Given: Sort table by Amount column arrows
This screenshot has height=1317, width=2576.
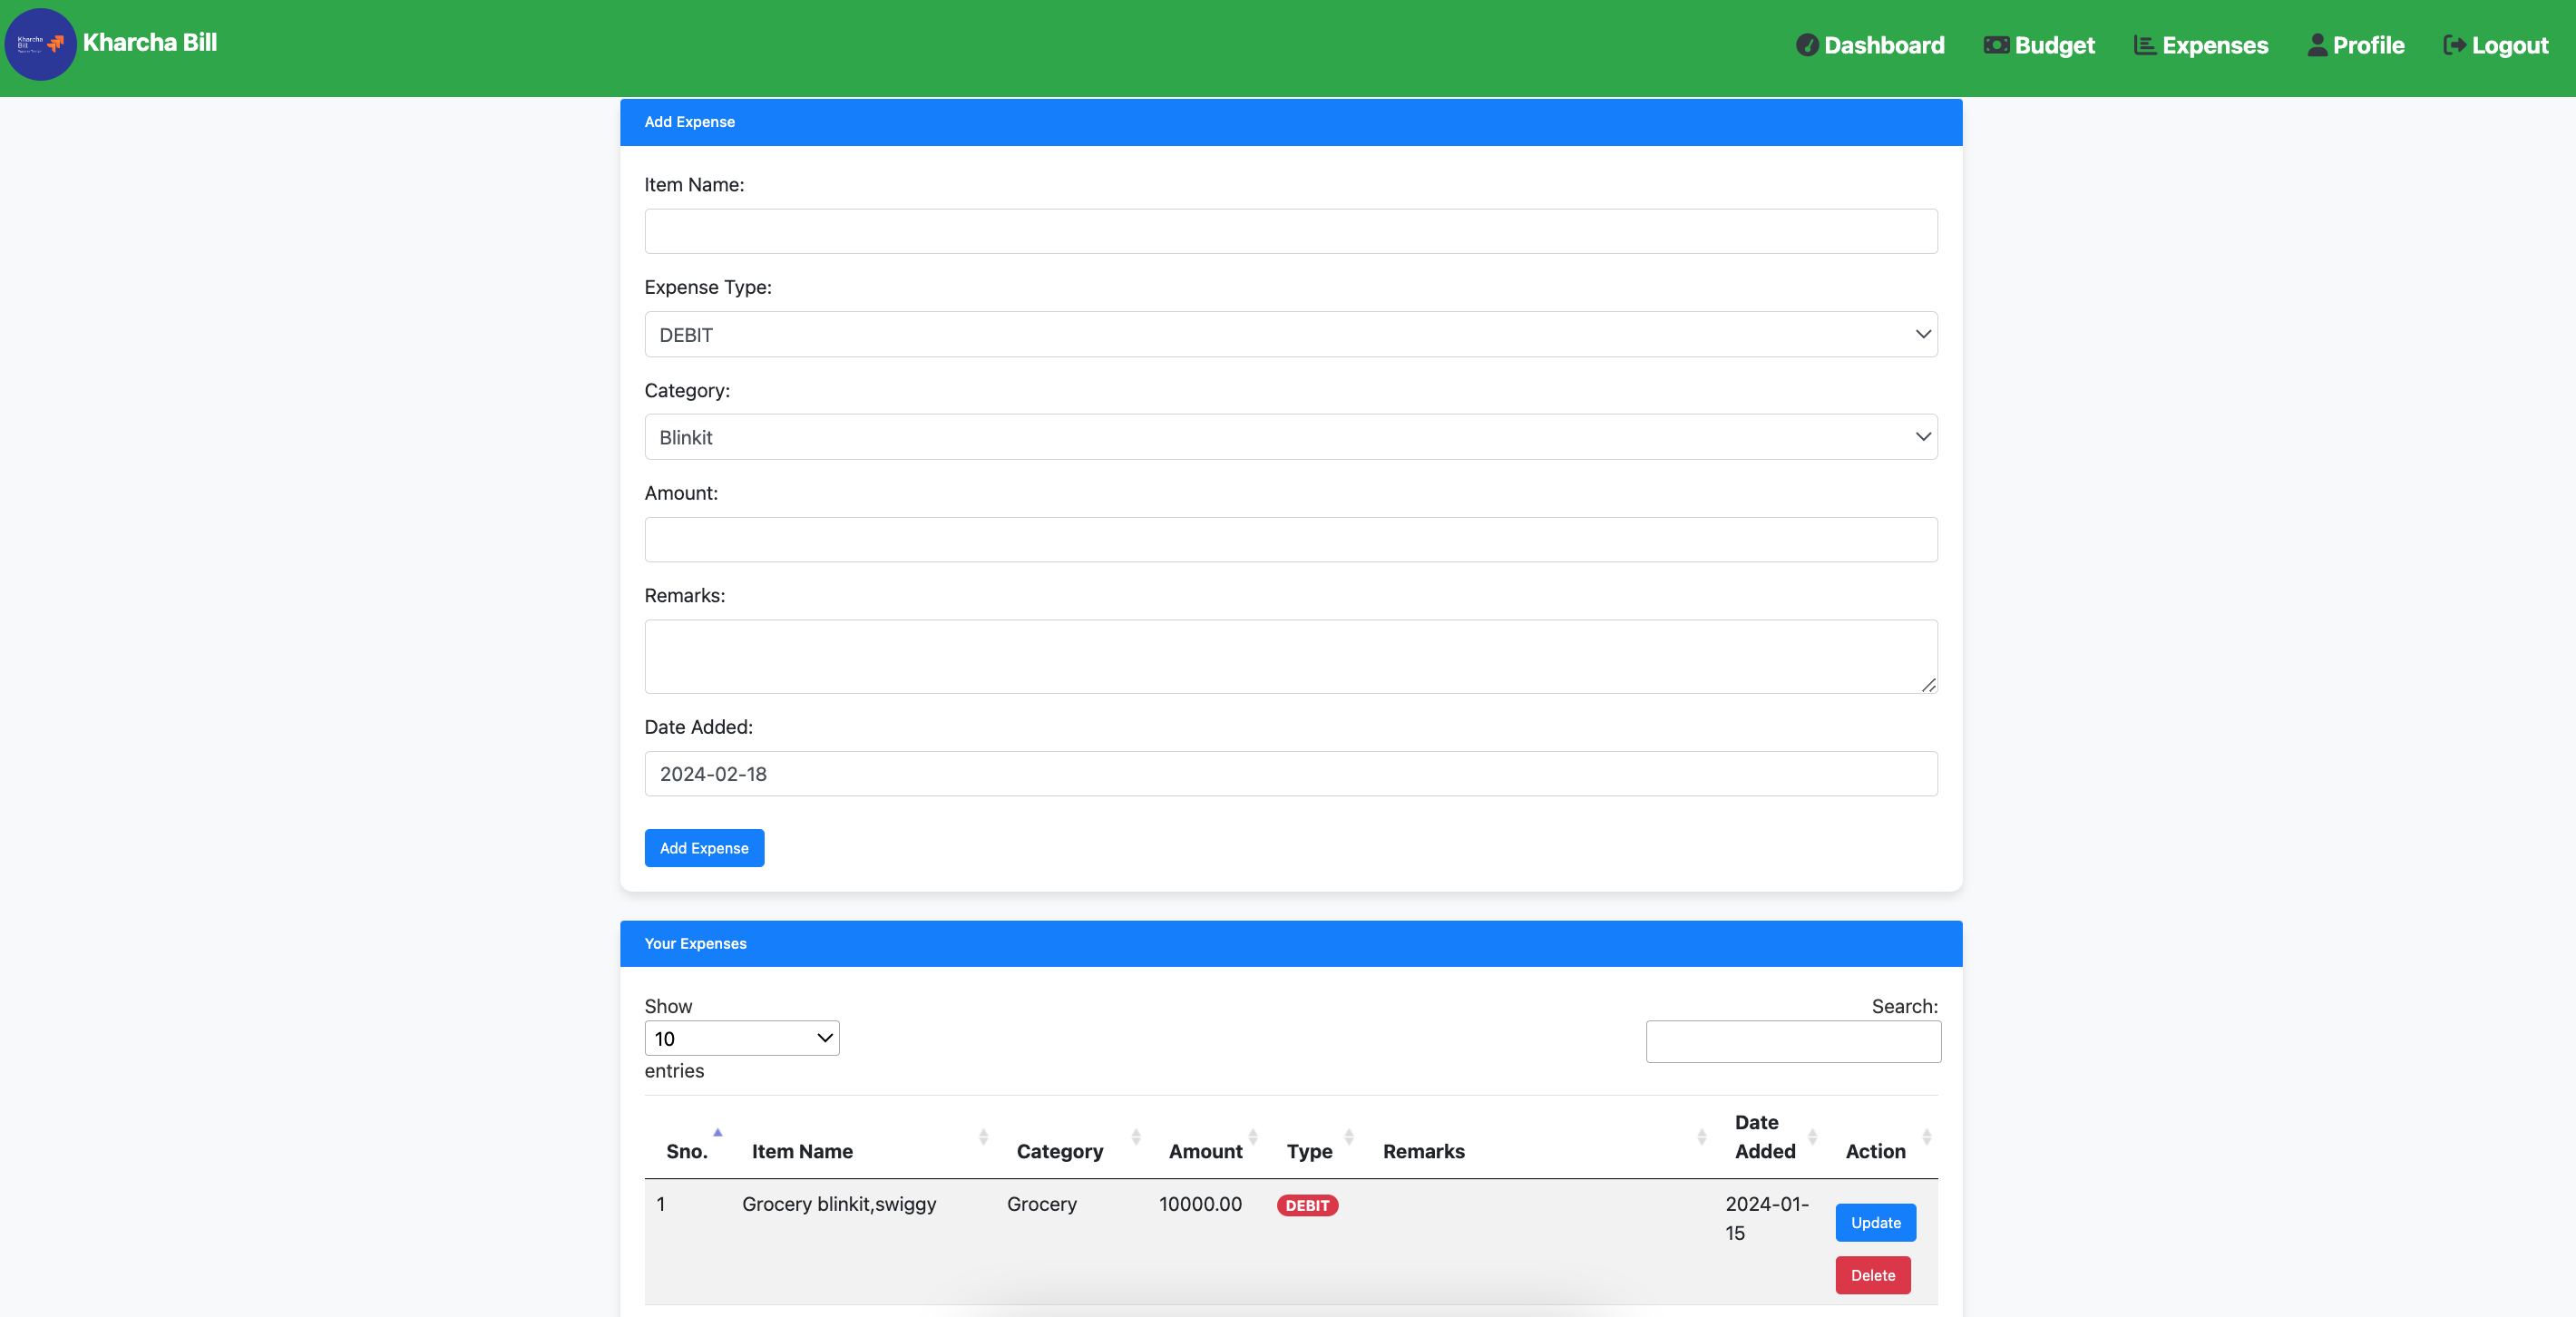Looking at the screenshot, I should 1253,1137.
